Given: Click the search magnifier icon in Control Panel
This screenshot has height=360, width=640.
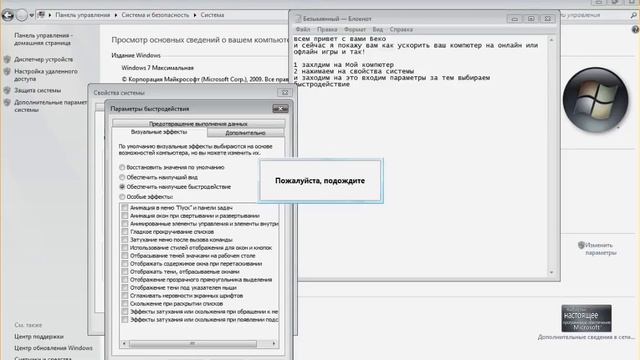Looking at the screenshot, I should (x=633, y=15).
